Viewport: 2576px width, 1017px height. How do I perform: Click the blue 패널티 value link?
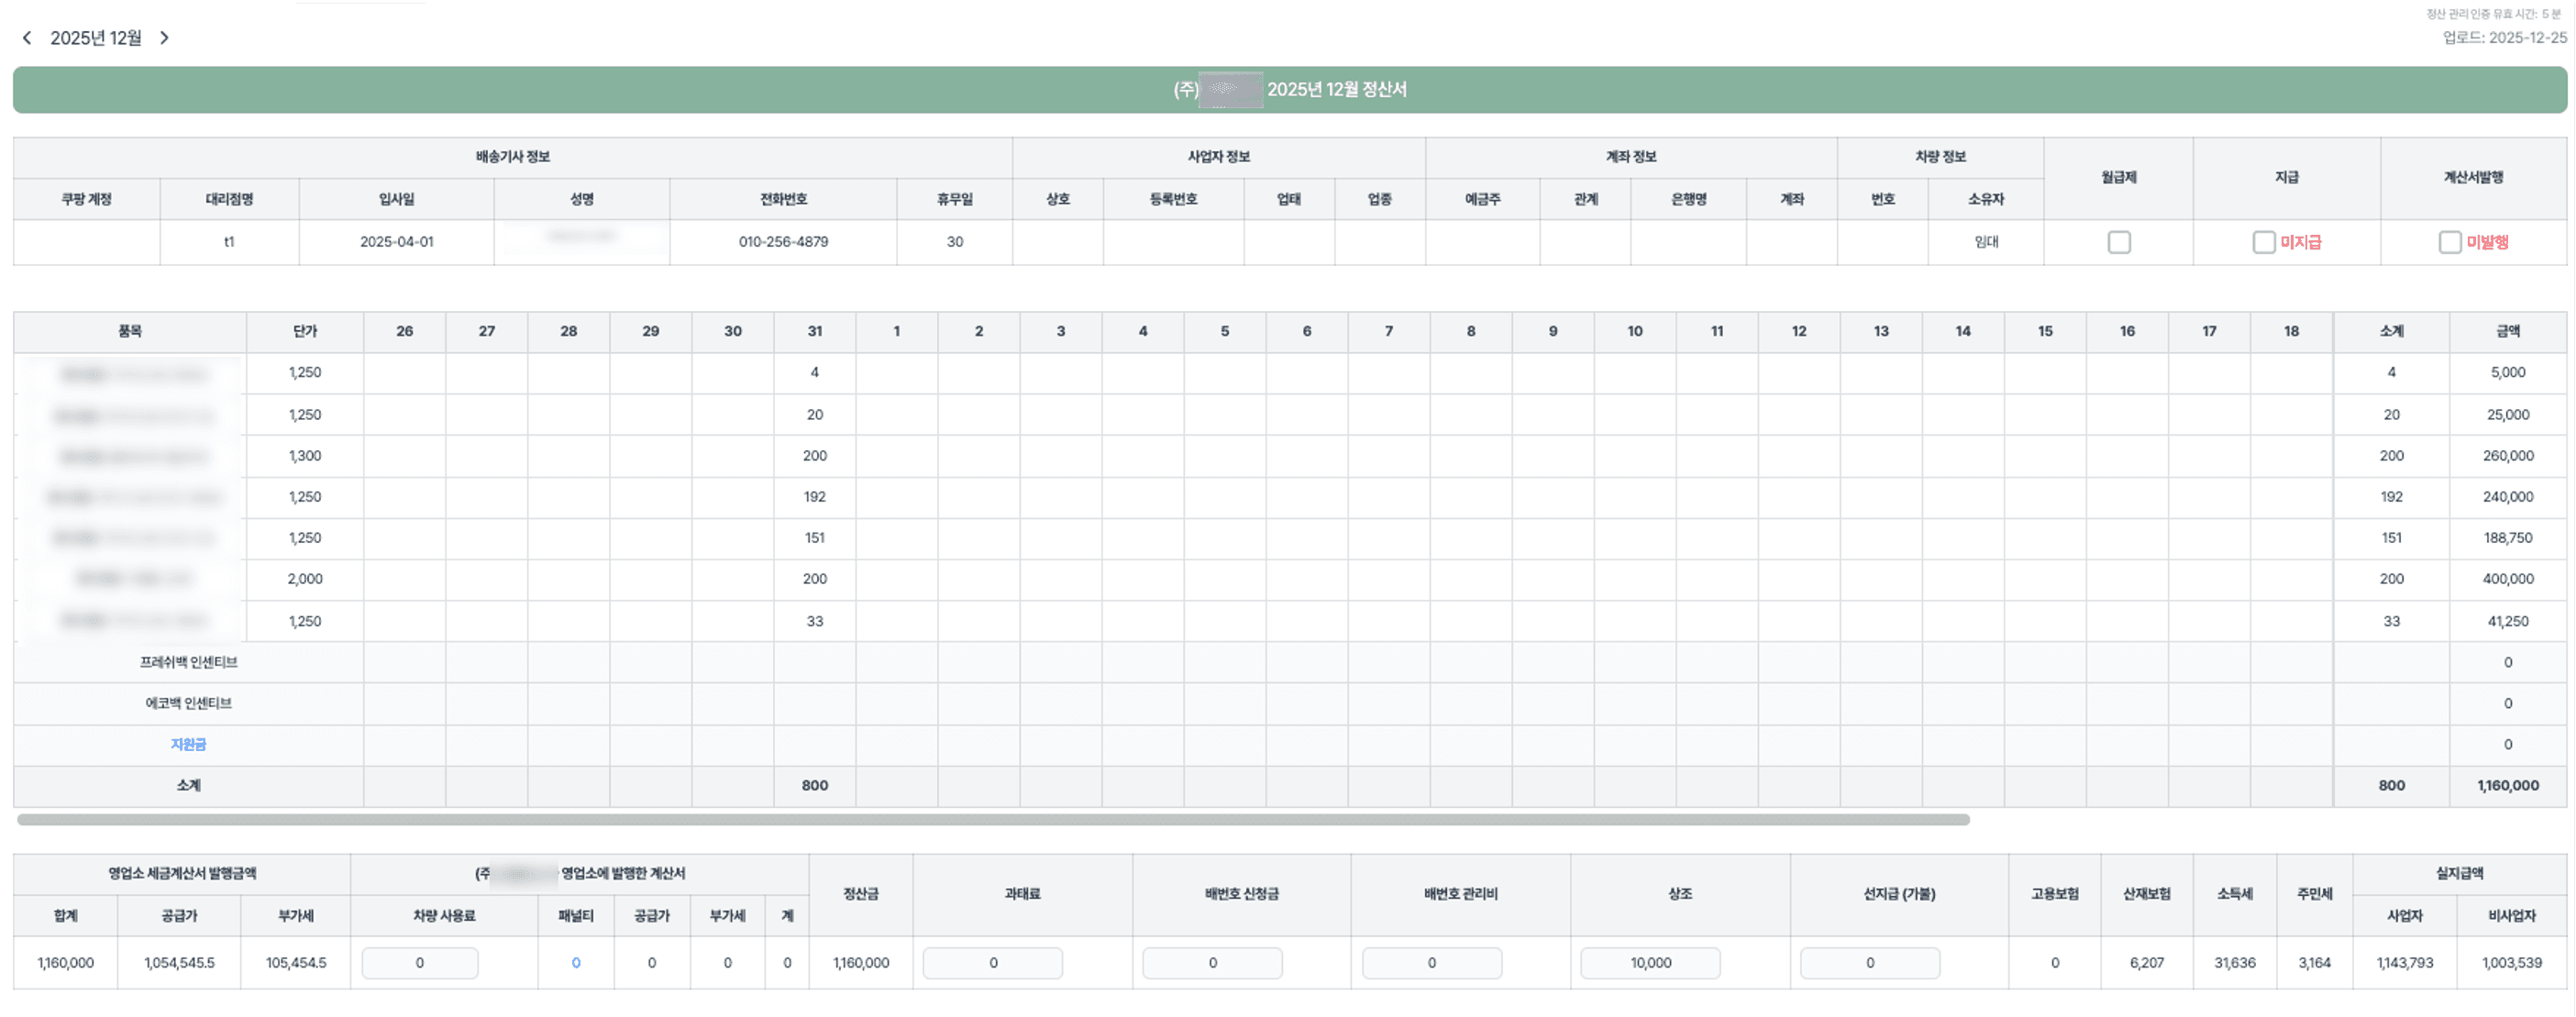576,963
